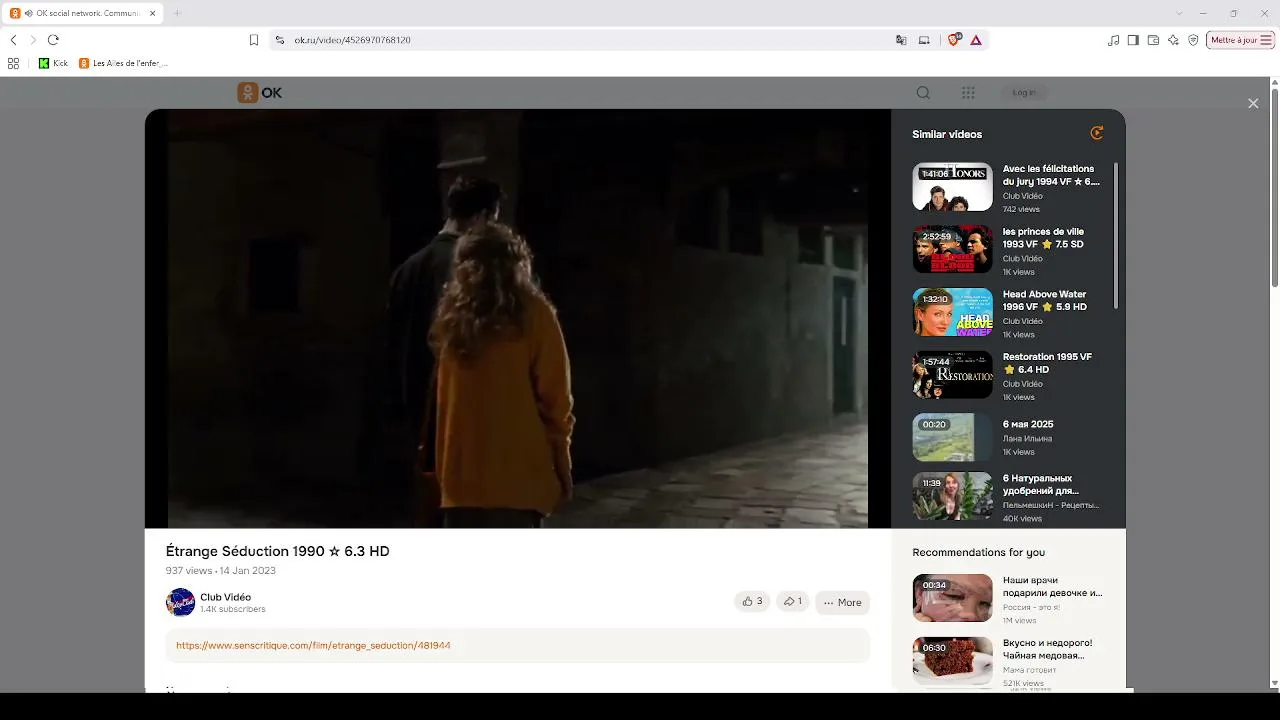Click title 6 мая 2025
The width and height of the screenshot is (1280, 720).
pyautogui.click(x=1028, y=424)
